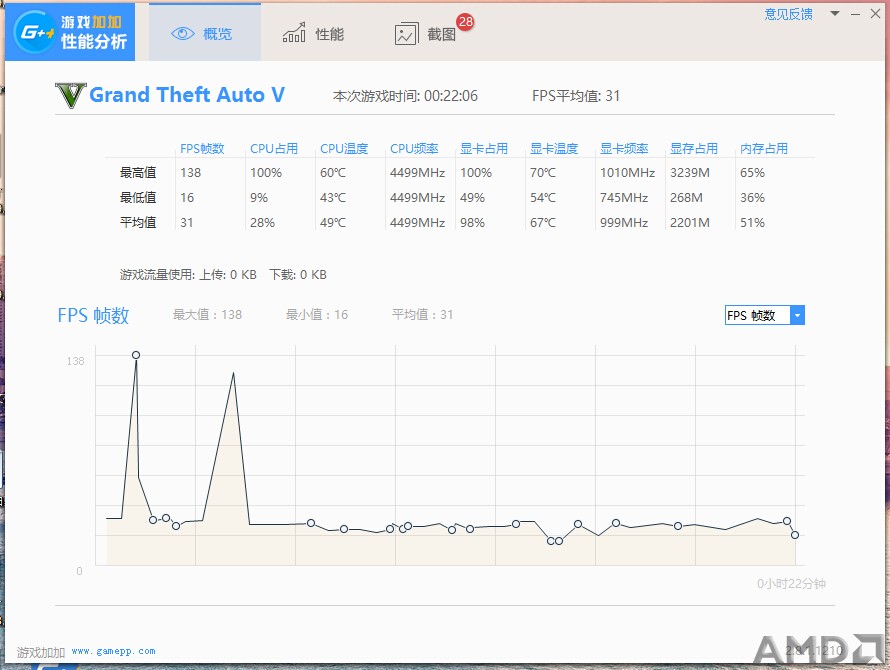Switch to the 性能 performance tab
Screen dimensions: 890x670
click(x=314, y=34)
